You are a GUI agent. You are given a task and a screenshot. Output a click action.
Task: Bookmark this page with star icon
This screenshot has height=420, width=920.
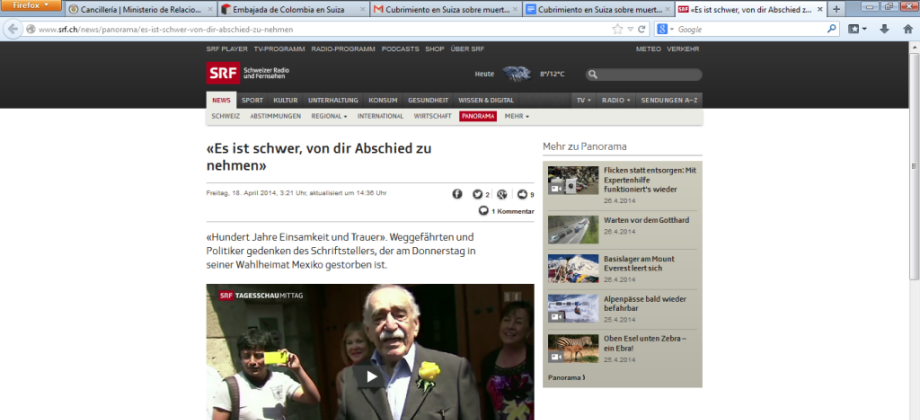(617, 29)
